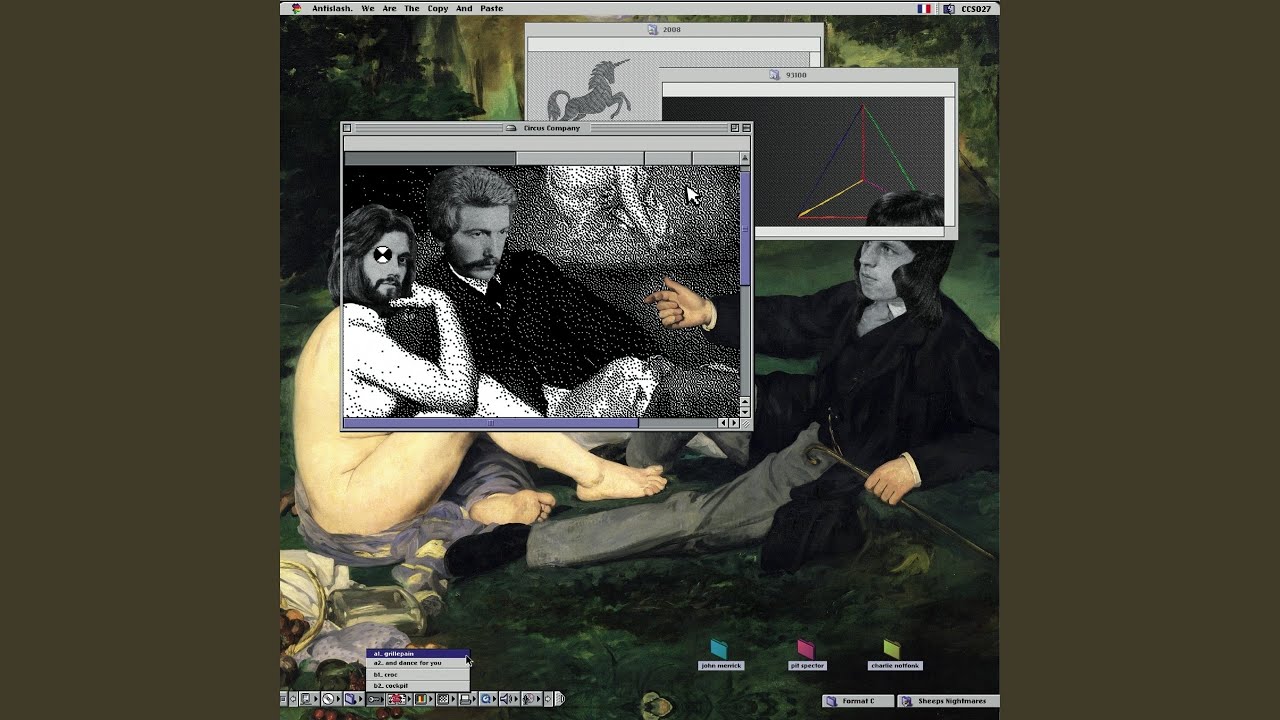Expand the arrow beside the red icon module
This screenshot has width=1280, height=720.
[x=409, y=699]
